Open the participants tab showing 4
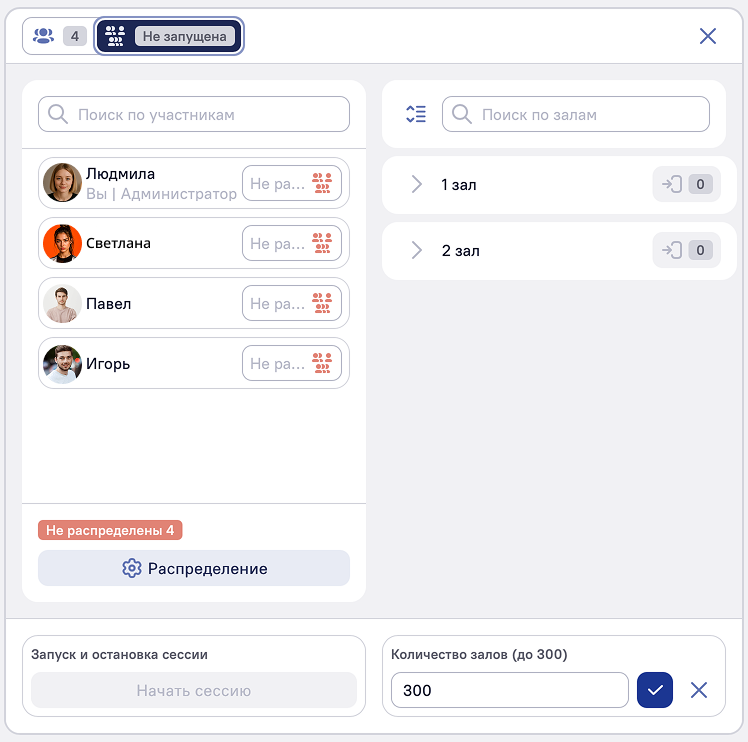This screenshot has height=742, width=748. [x=58, y=36]
